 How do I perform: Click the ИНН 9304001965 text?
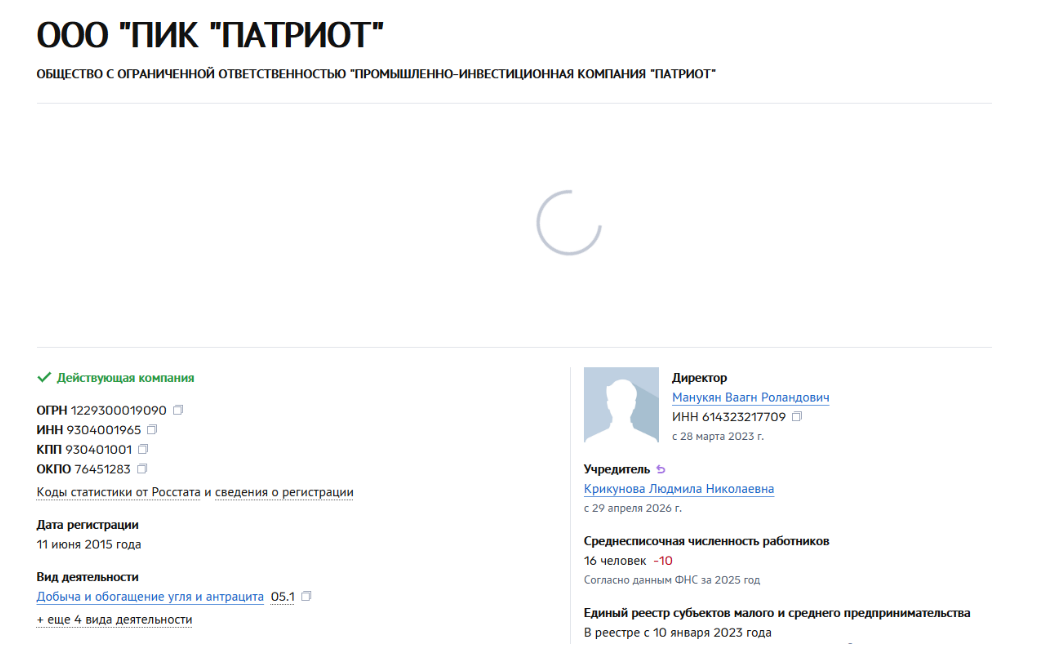(x=88, y=430)
